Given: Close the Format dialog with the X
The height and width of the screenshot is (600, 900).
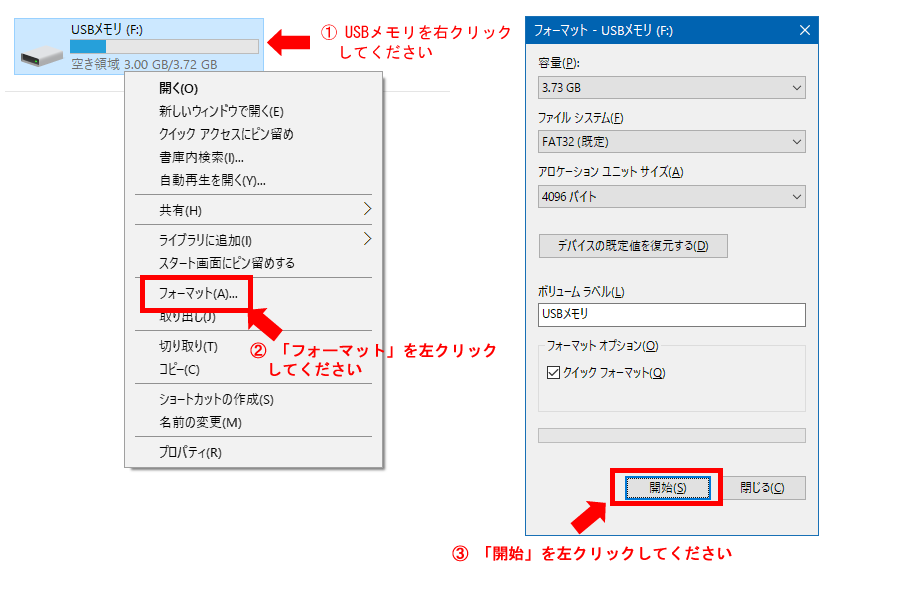Looking at the screenshot, I should [804, 31].
